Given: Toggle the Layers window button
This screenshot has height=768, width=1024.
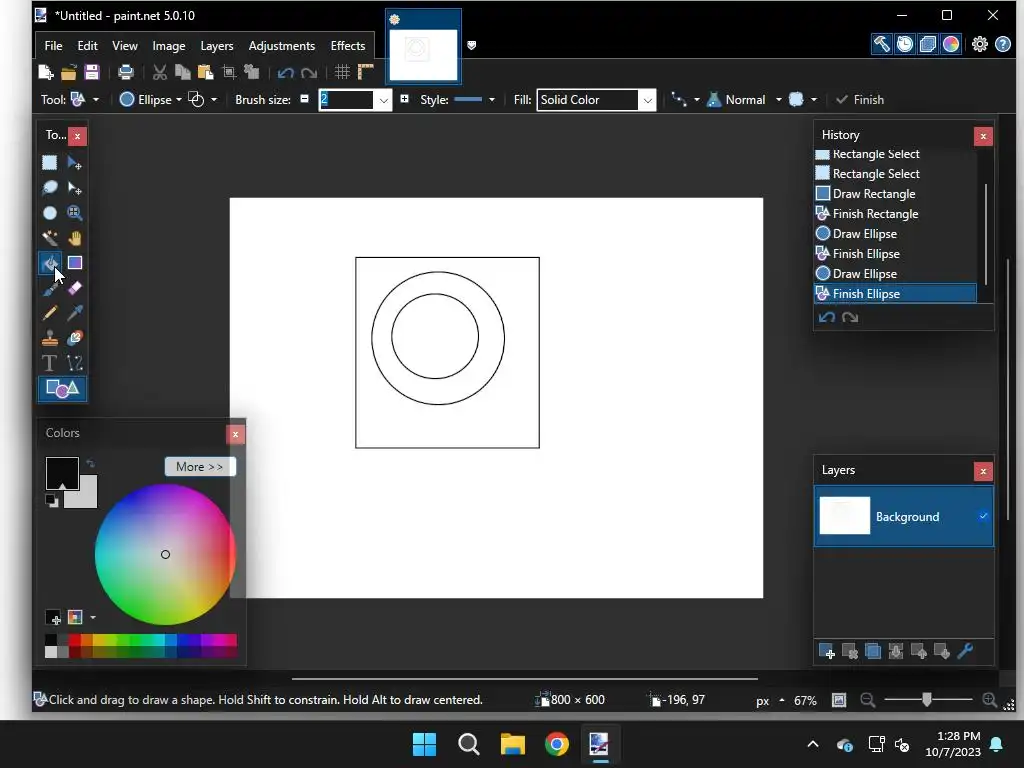Looking at the screenshot, I should [927, 44].
